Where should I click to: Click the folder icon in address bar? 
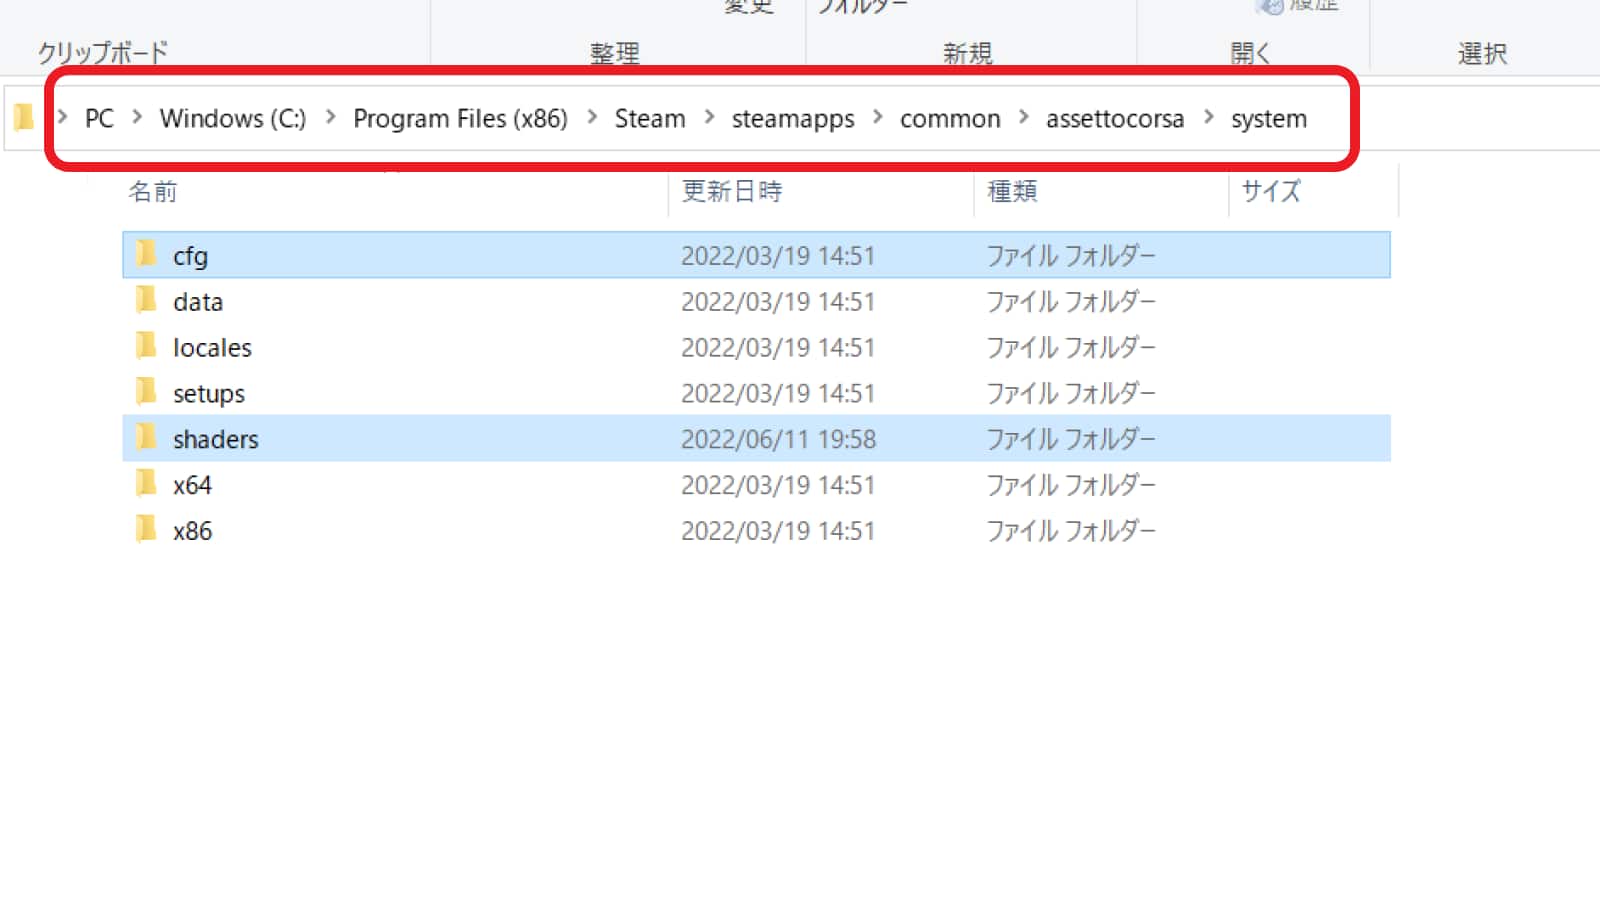coord(24,118)
